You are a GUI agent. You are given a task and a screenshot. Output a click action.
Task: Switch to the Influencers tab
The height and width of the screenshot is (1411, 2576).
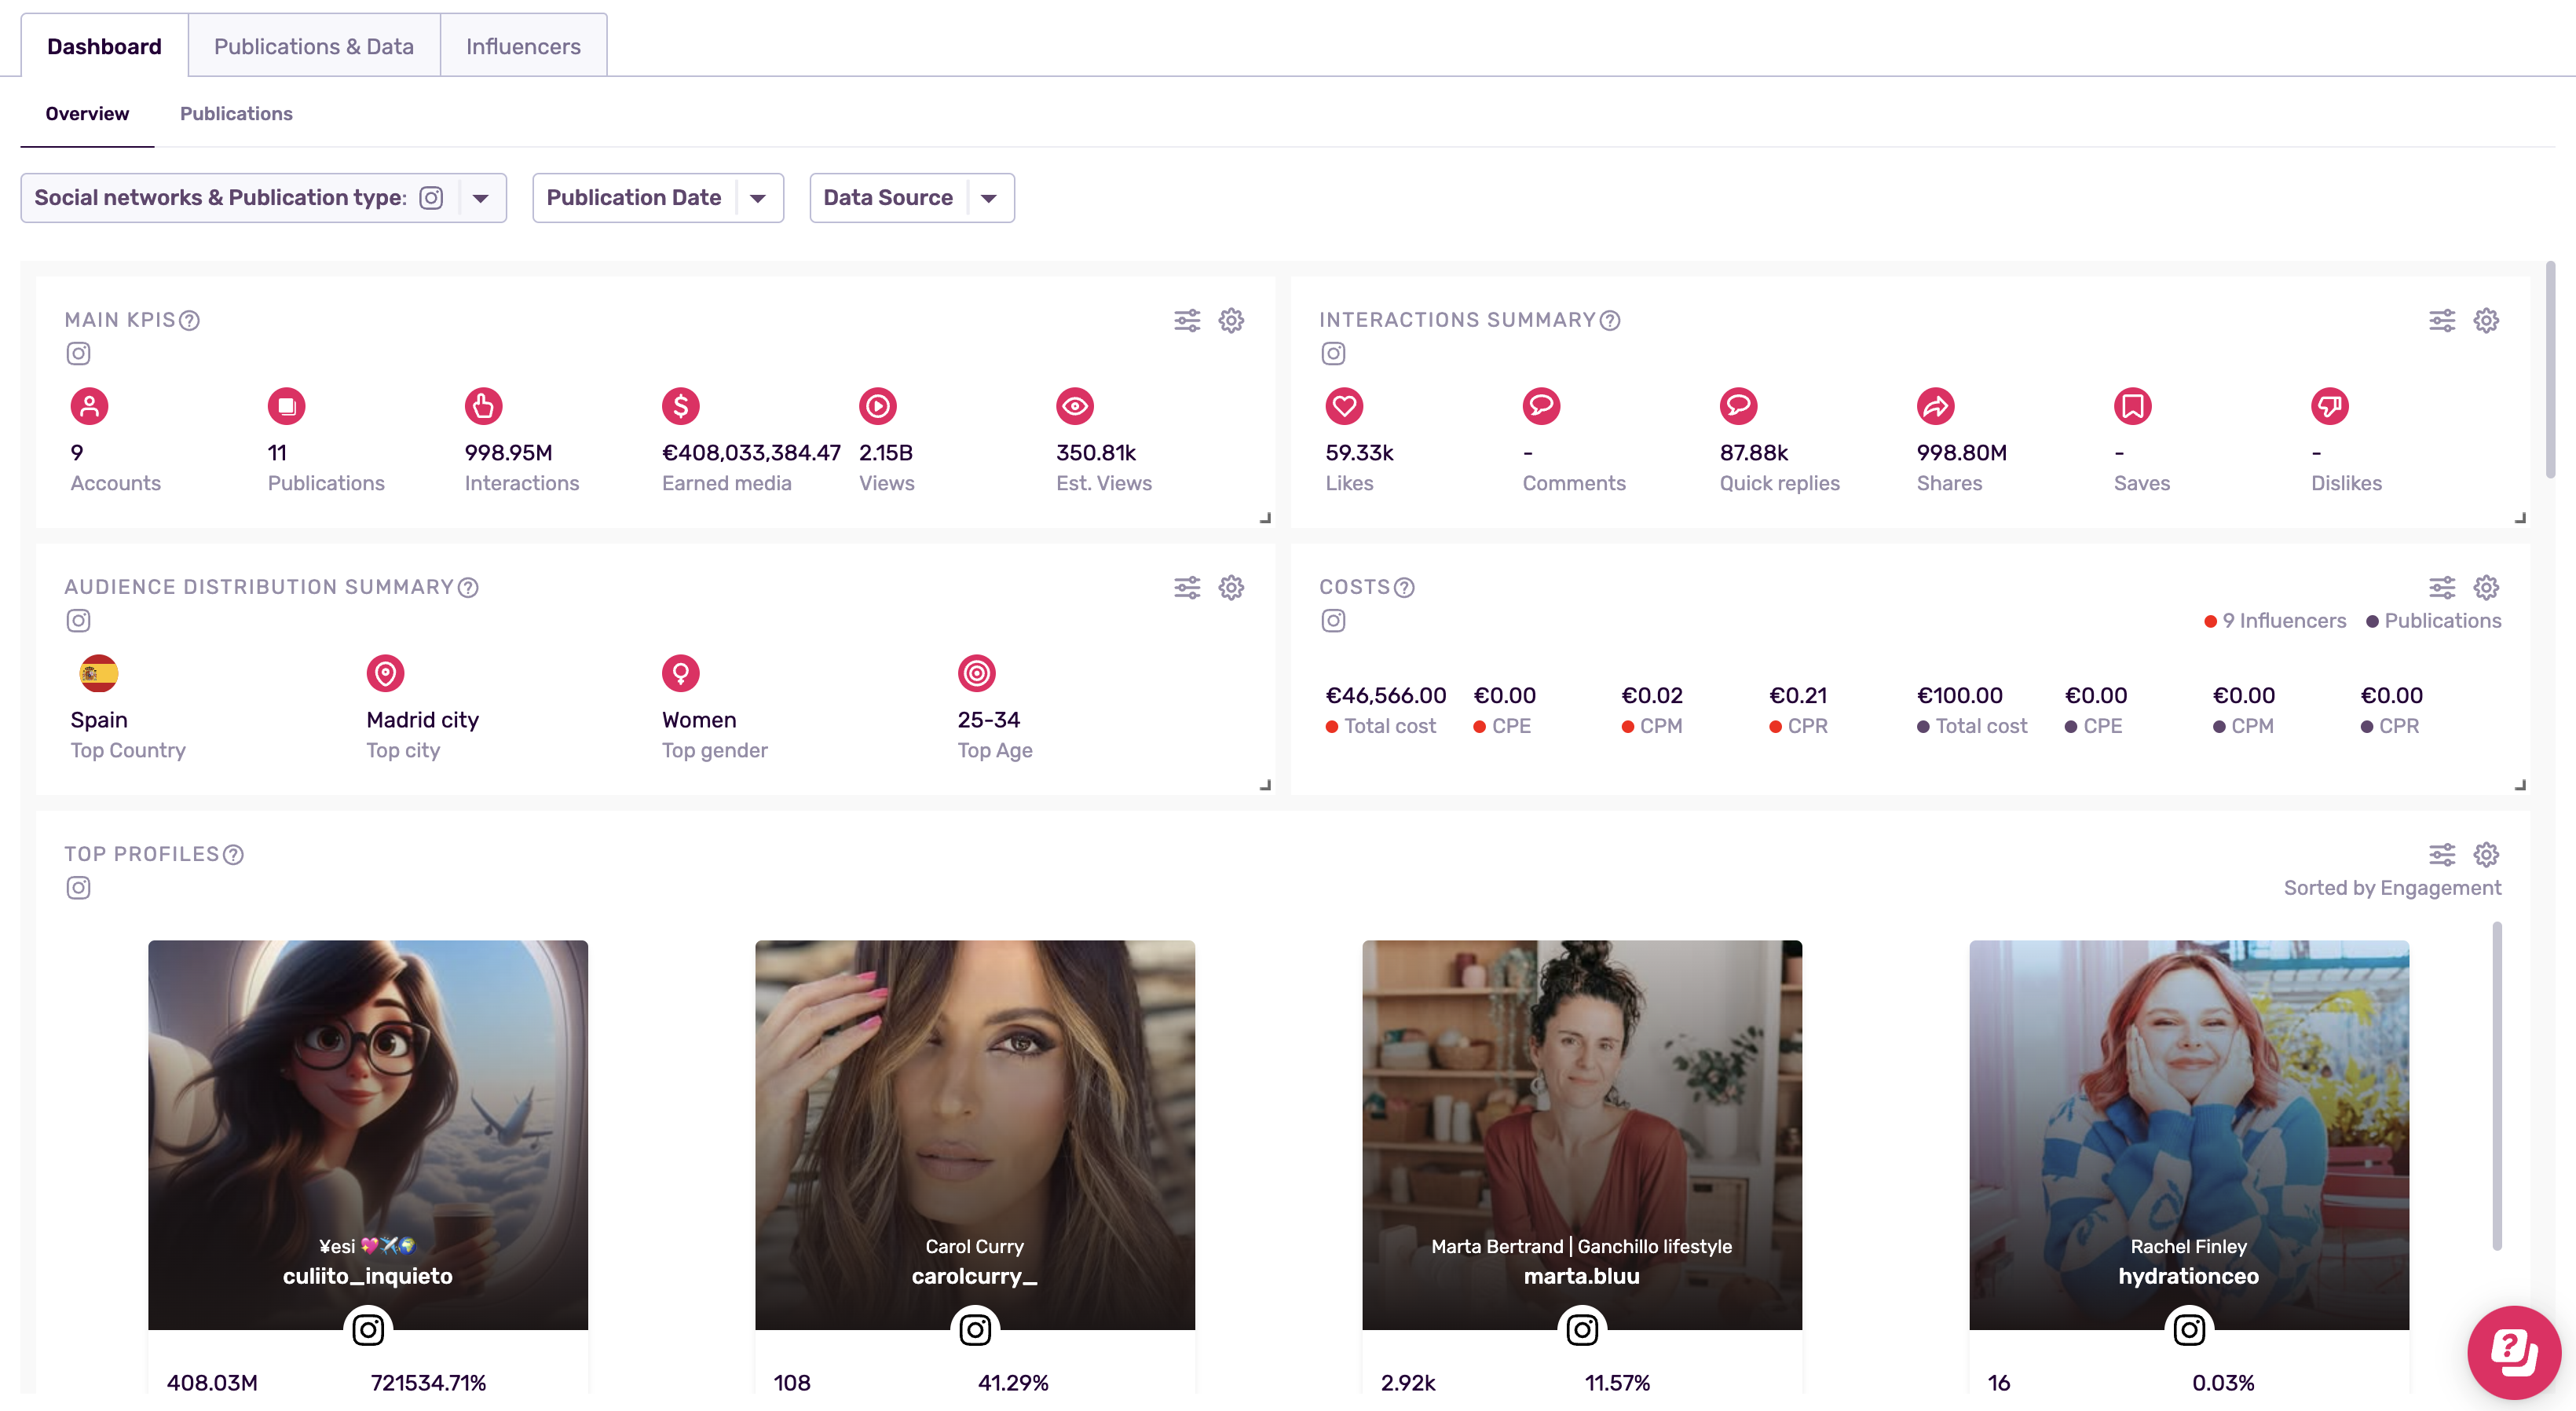[523, 45]
